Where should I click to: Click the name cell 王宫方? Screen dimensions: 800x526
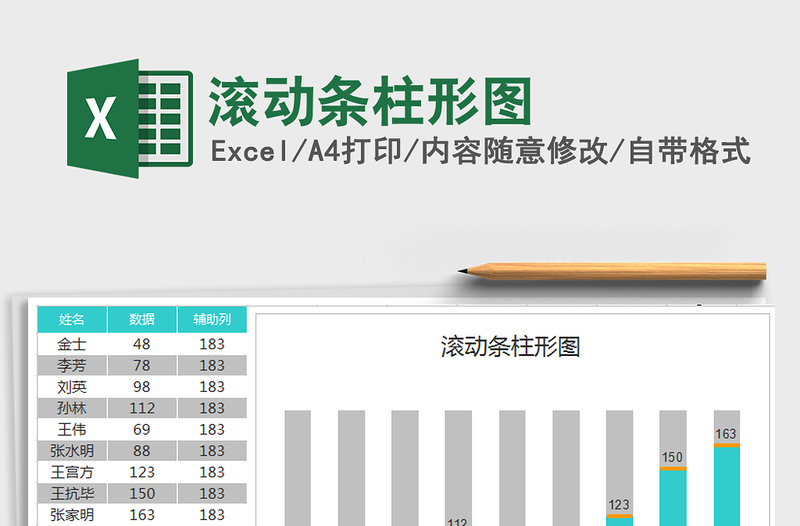point(72,472)
